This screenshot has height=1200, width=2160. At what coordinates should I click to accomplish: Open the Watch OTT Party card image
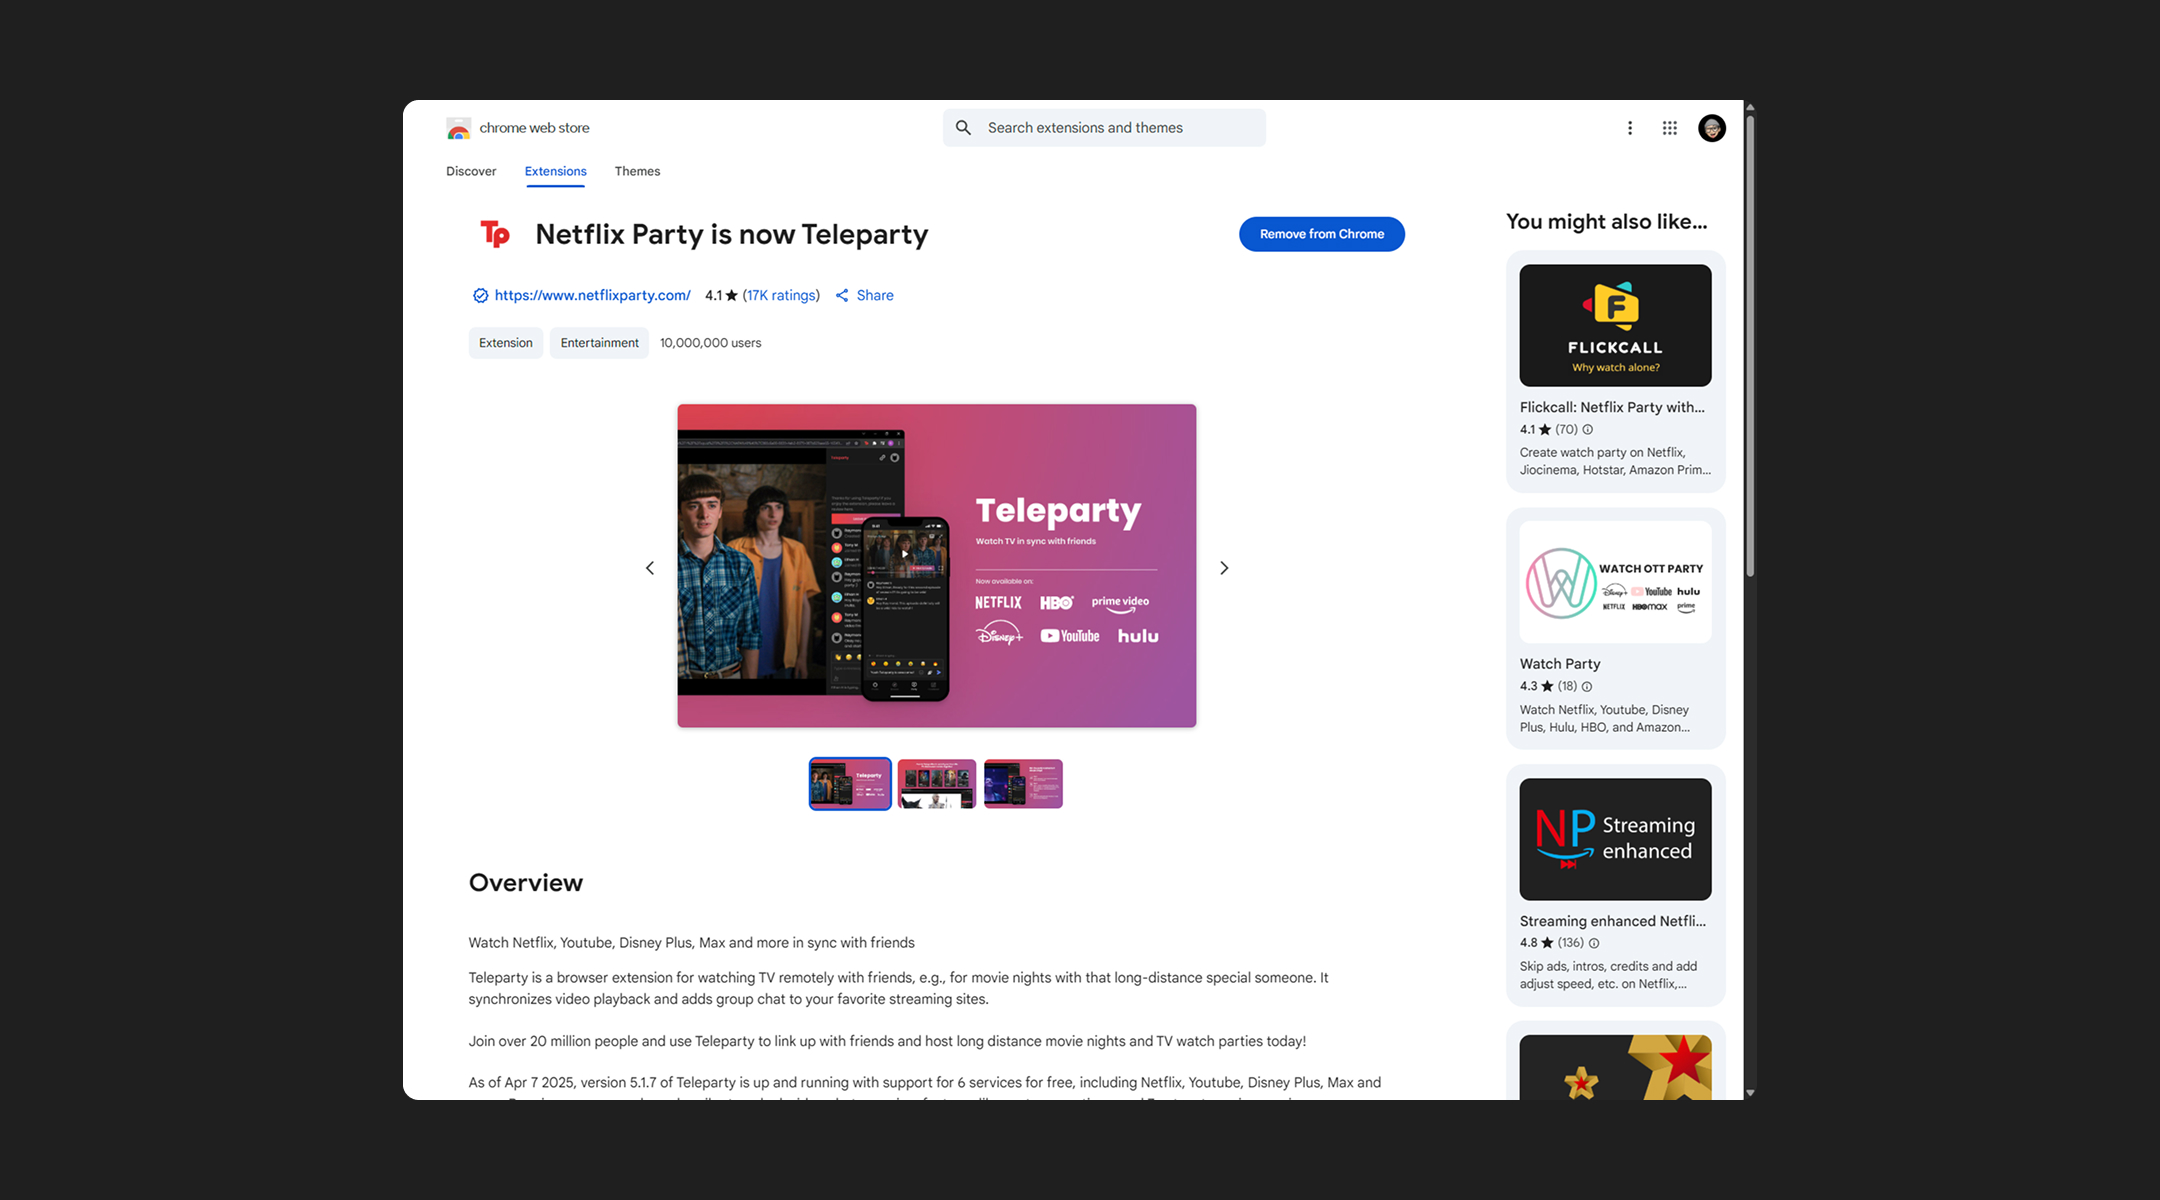[1616, 582]
